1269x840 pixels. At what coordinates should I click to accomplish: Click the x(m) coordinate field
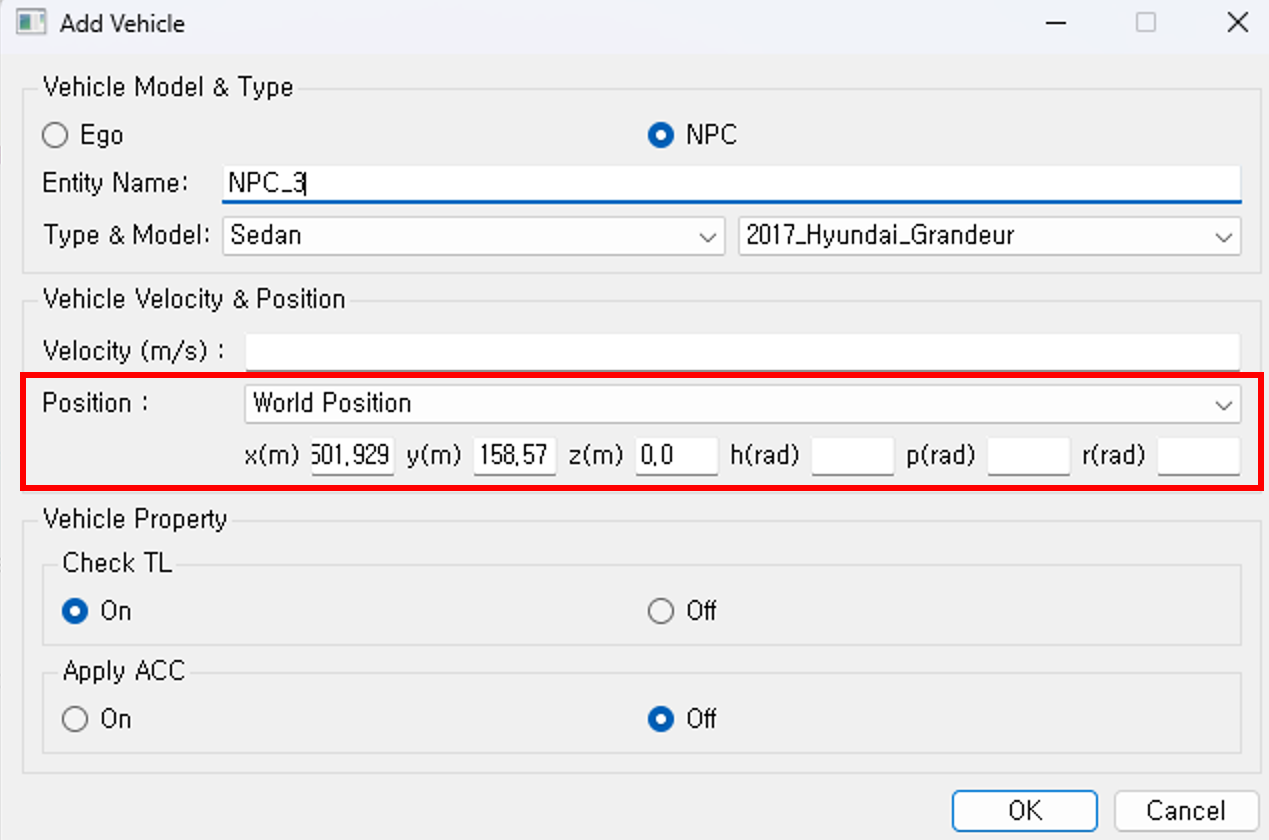click(x=352, y=456)
